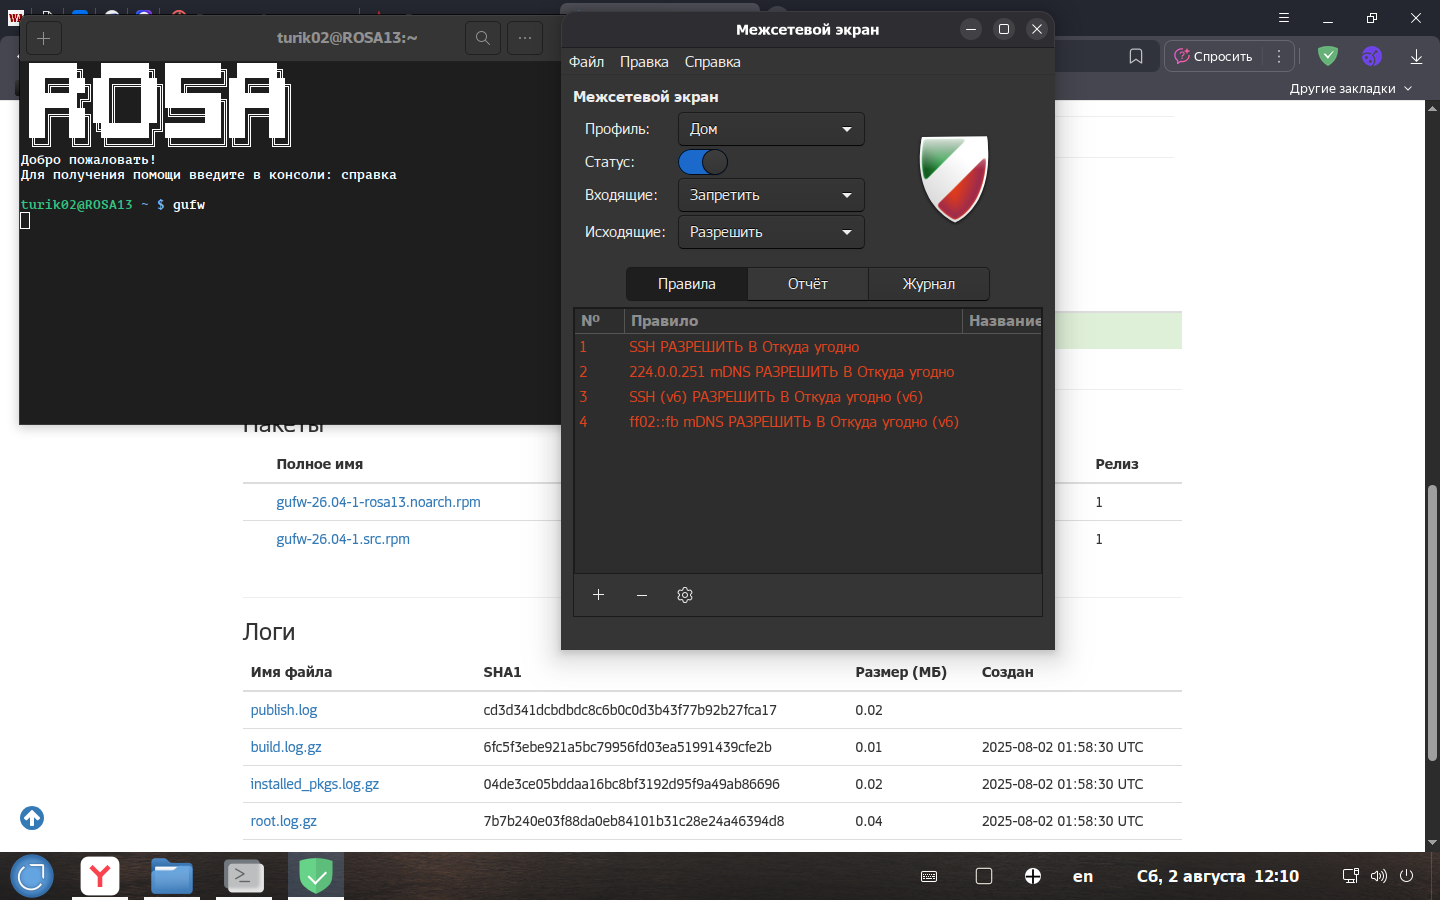Expand the Входящие dropdown
The width and height of the screenshot is (1440, 900).
(770, 195)
